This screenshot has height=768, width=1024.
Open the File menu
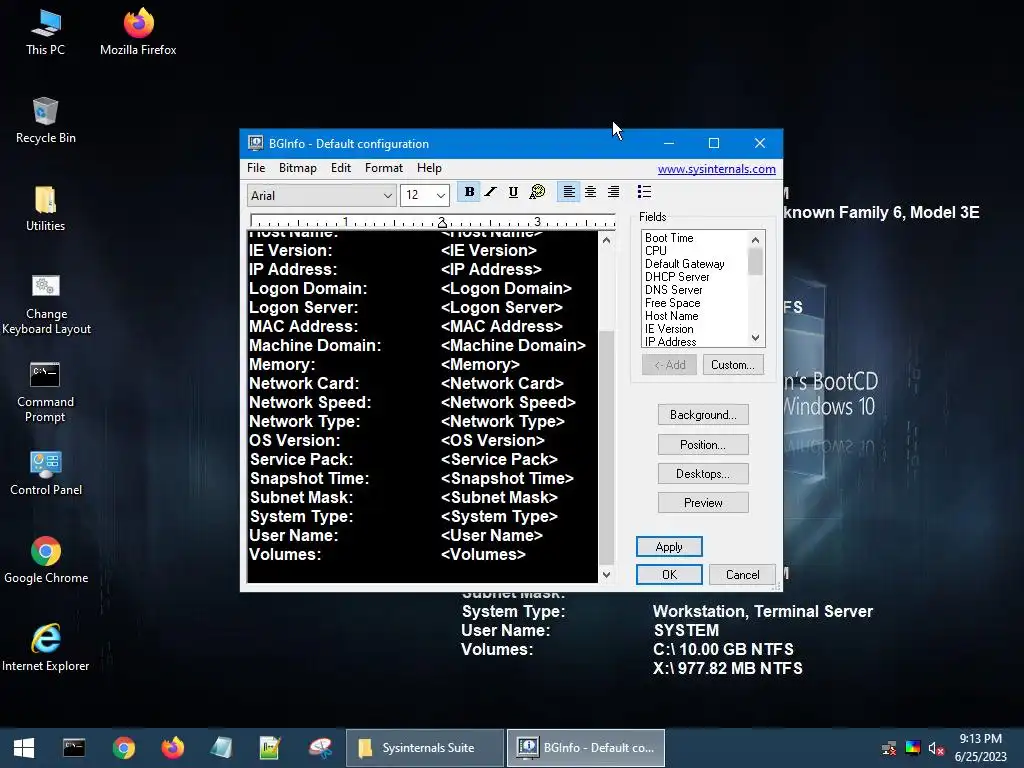click(256, 168)
